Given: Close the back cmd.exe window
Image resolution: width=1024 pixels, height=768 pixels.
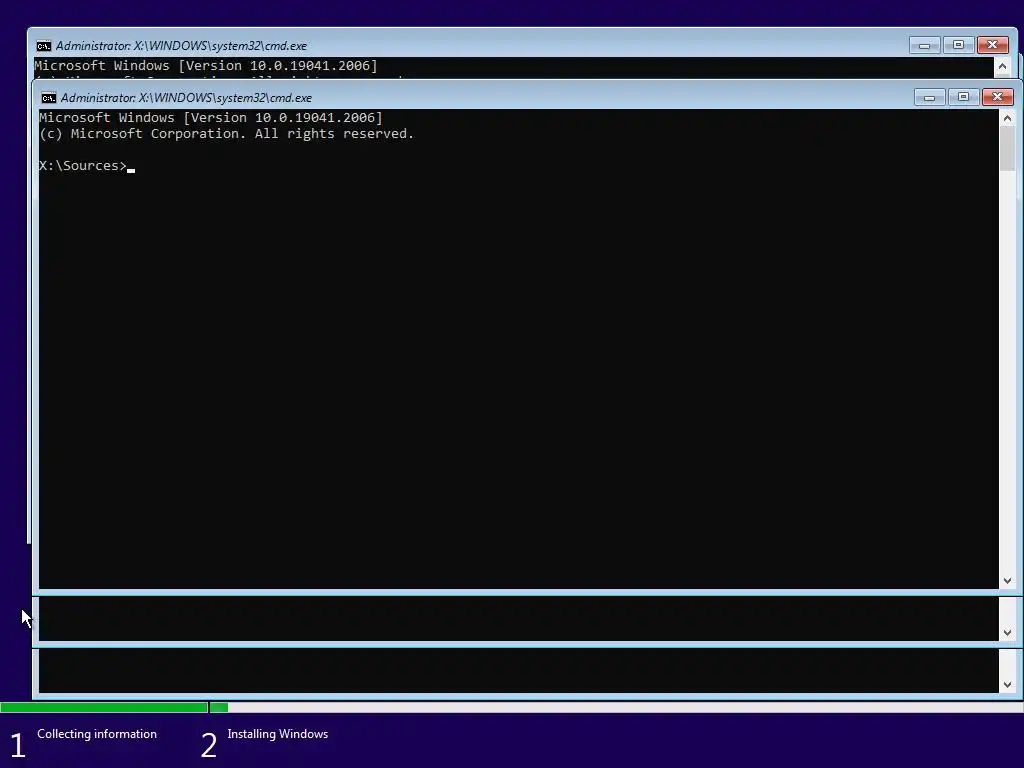Looking at the screenshot, I should (992, 45).
